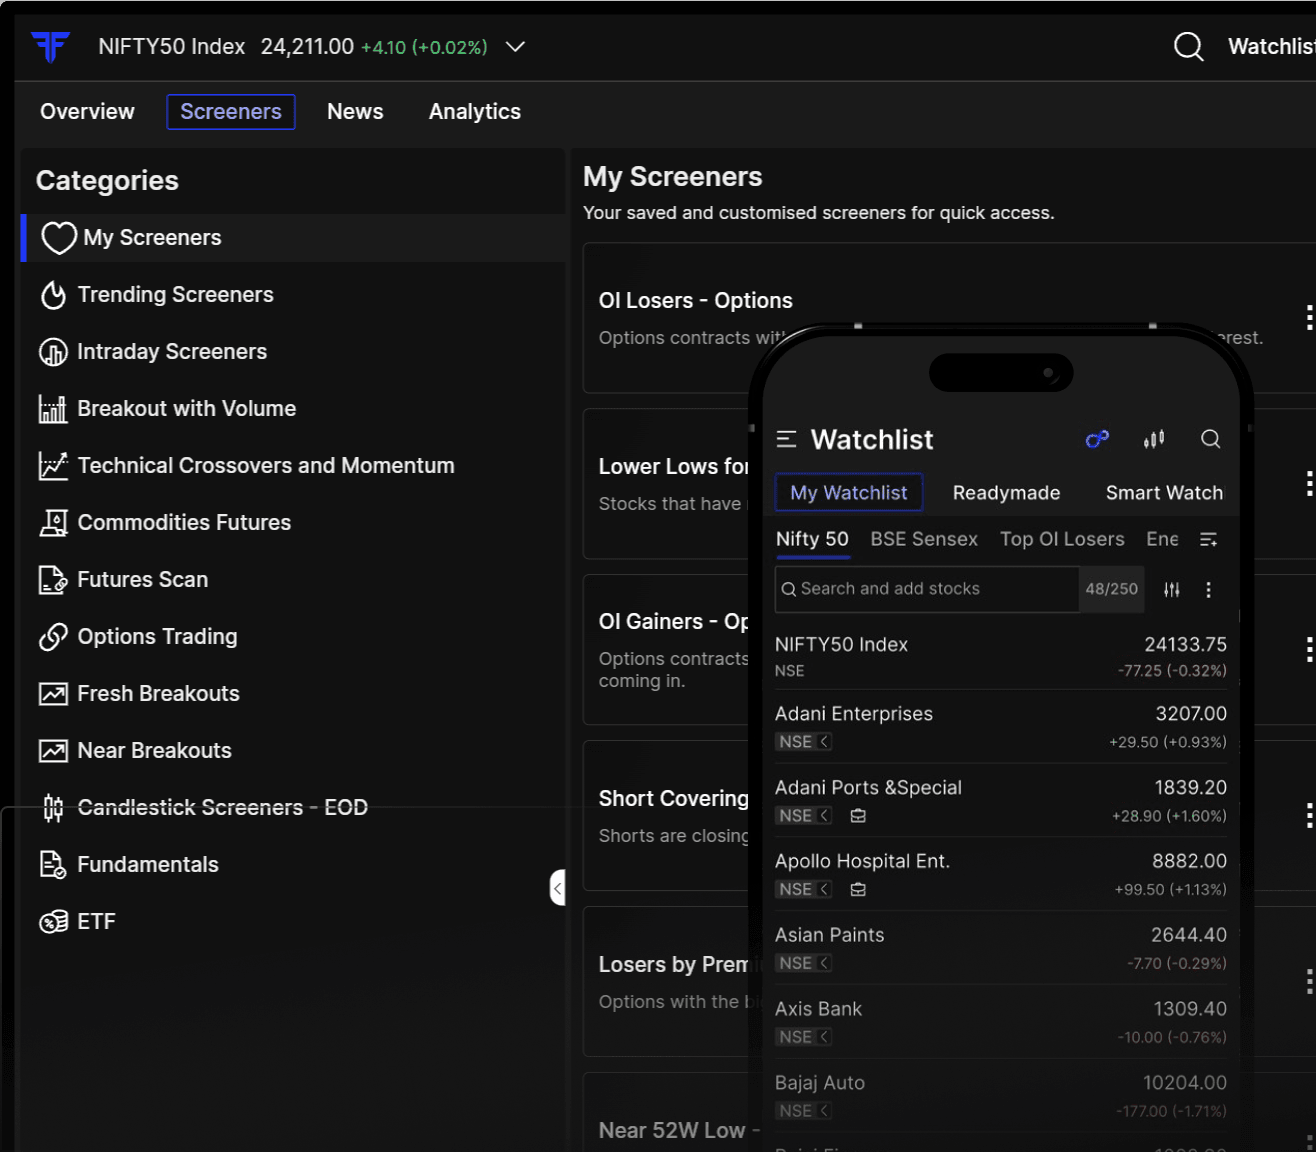Open the Bajaj Auto stock row
The image size is (1316, 1152).
click(1001, 1097)
